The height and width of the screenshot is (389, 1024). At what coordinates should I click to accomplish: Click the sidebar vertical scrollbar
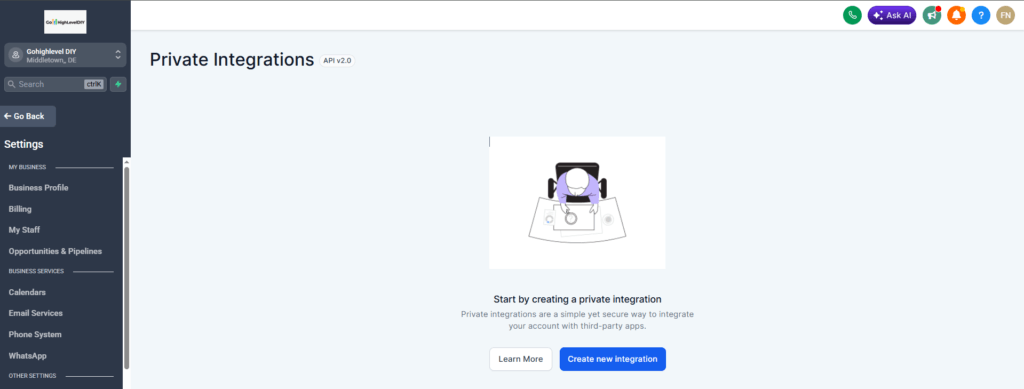[127, 268]
